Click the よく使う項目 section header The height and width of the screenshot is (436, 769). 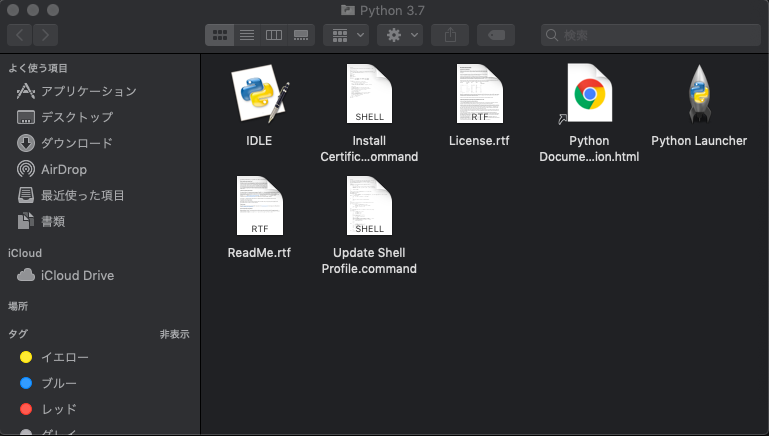point(38,68)
